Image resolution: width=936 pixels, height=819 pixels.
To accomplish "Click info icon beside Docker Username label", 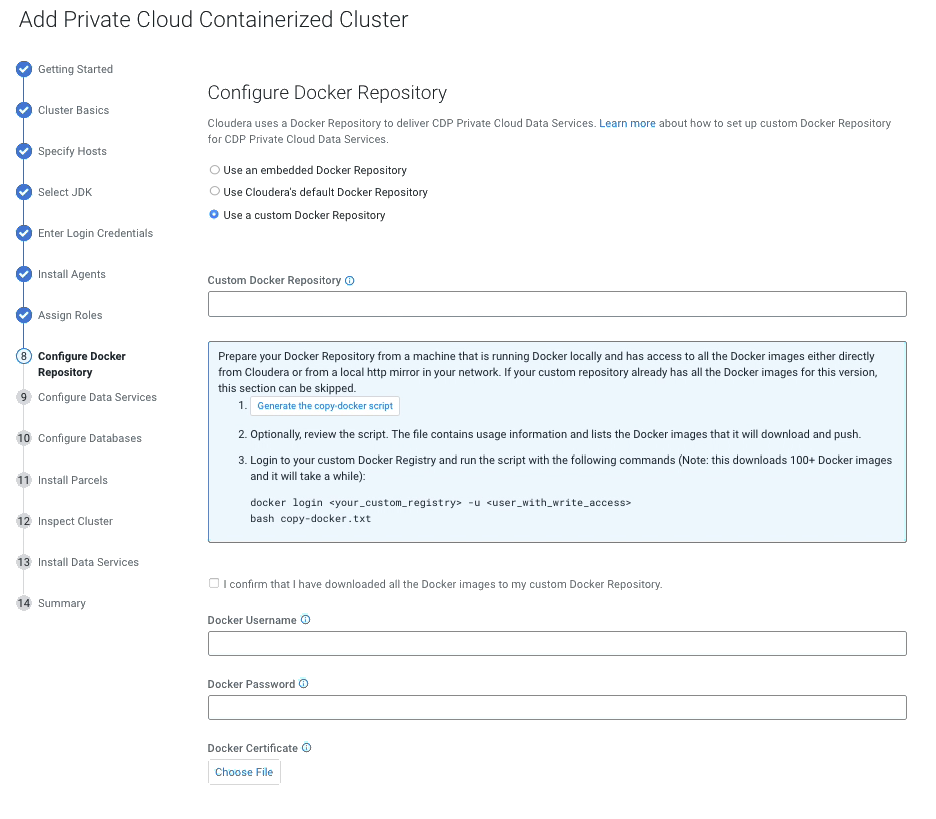I will pyautogui.click(x=306, y=620).
